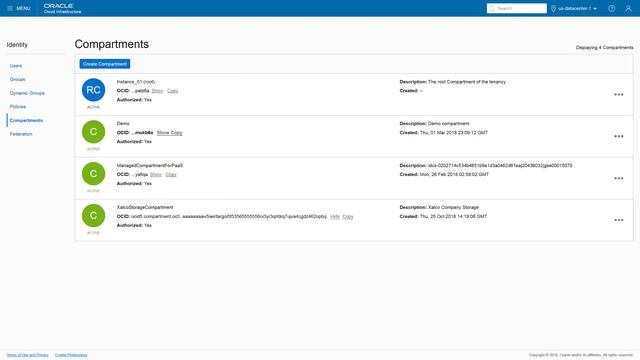This screenshot has width=640, height=360.
Task: Open actions menu for Demo compartment row
Action: (619, 136)
